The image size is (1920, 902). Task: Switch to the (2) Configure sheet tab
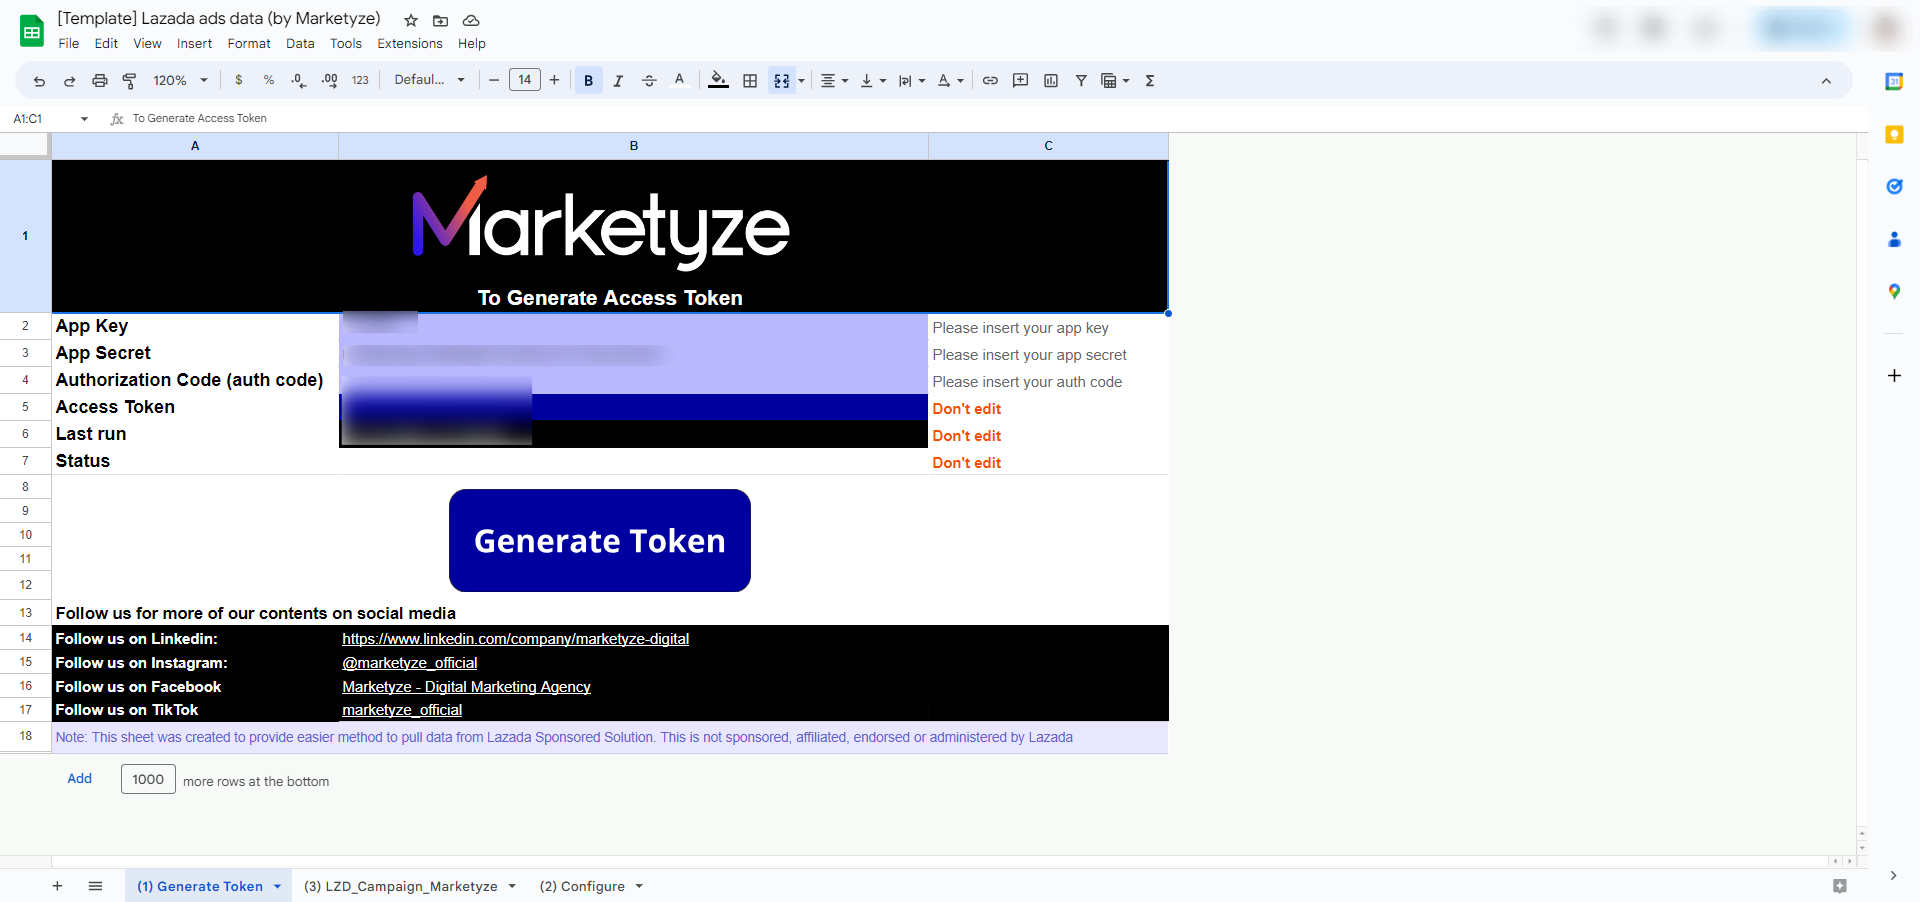point(582,887)
